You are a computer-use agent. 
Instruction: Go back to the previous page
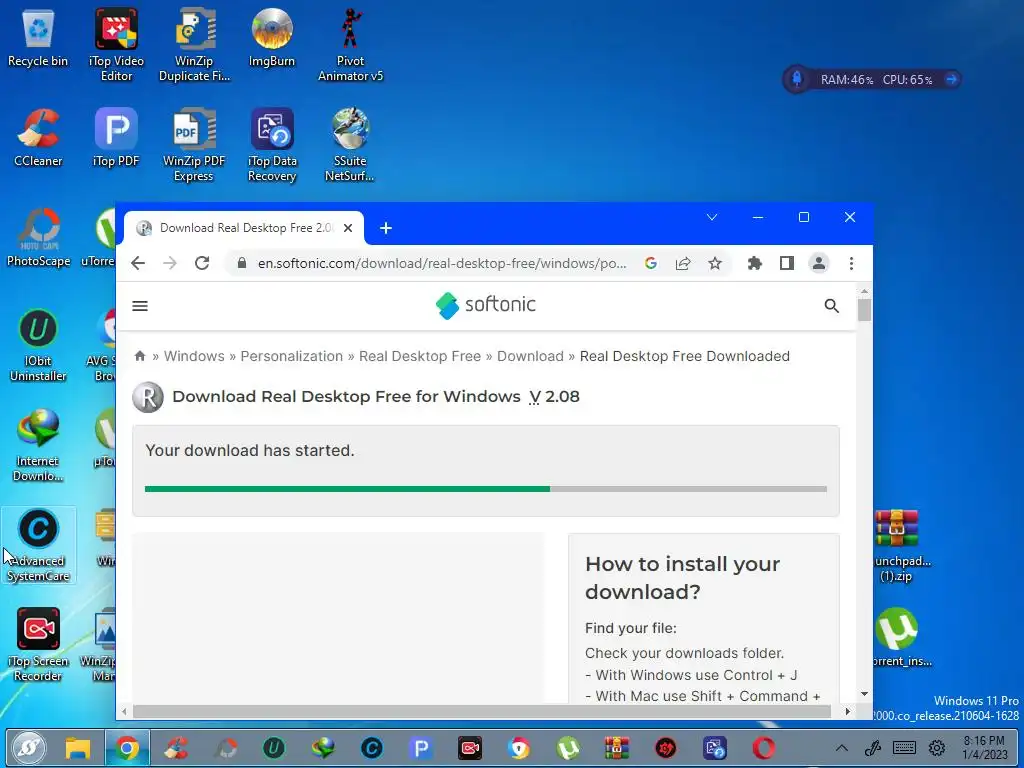[138, 263]
